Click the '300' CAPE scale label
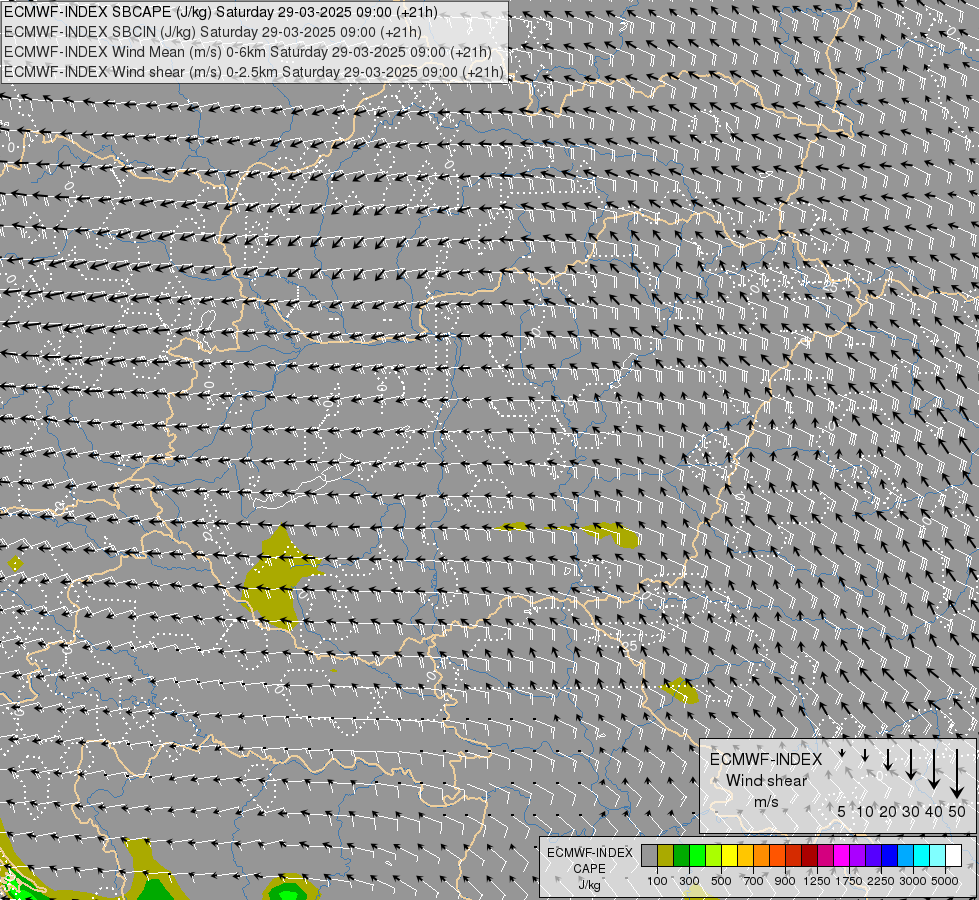Viewport: 979px width, 900px height. coord(689,881)
